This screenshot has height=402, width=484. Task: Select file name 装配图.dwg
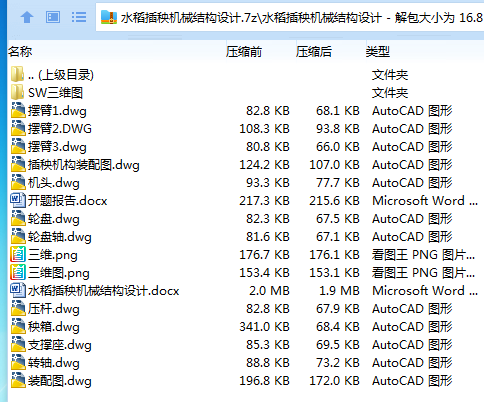[60, 381]
